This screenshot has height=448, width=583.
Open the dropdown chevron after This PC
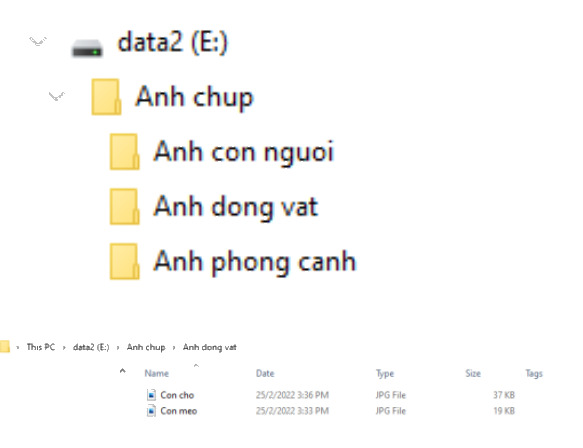coord(64,348)
